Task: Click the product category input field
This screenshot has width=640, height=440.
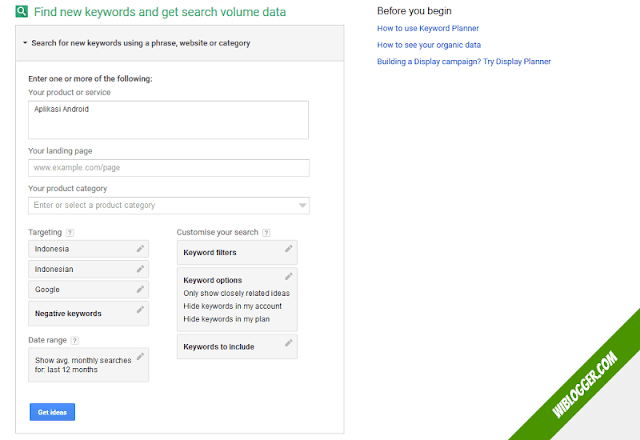Action: pos(169,205)
